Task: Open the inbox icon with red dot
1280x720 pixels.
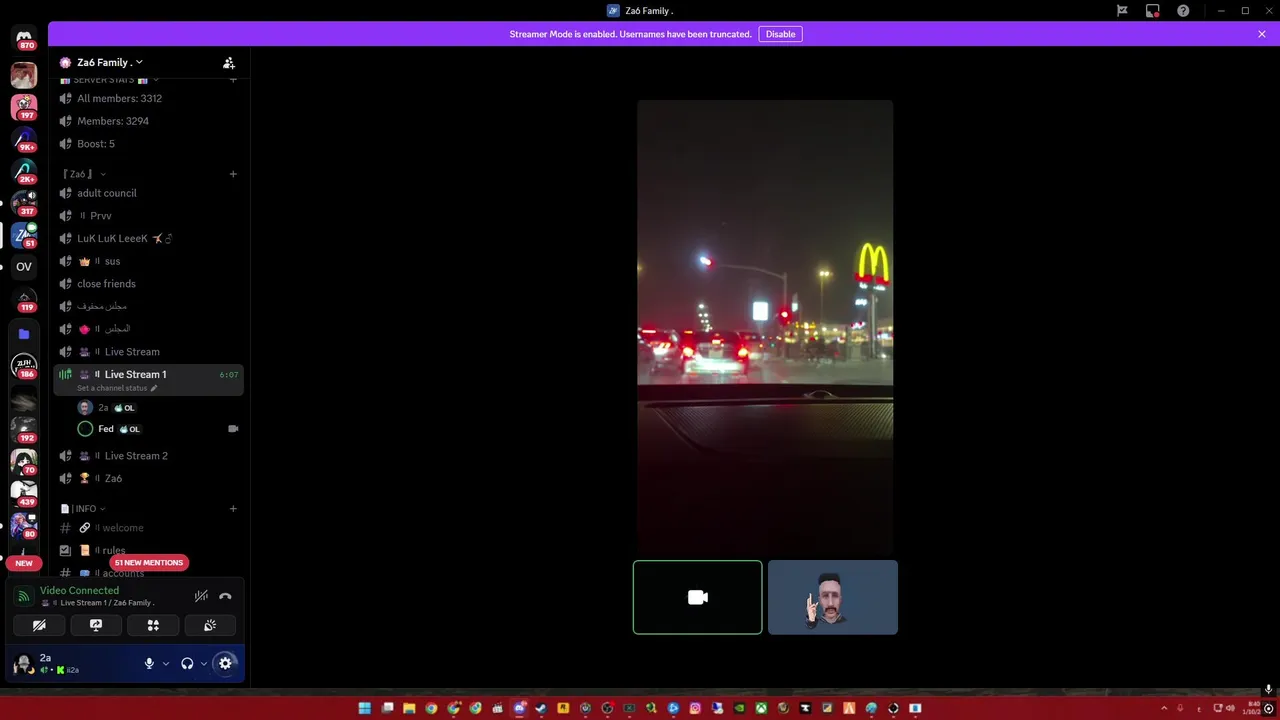Action: 1153,10
